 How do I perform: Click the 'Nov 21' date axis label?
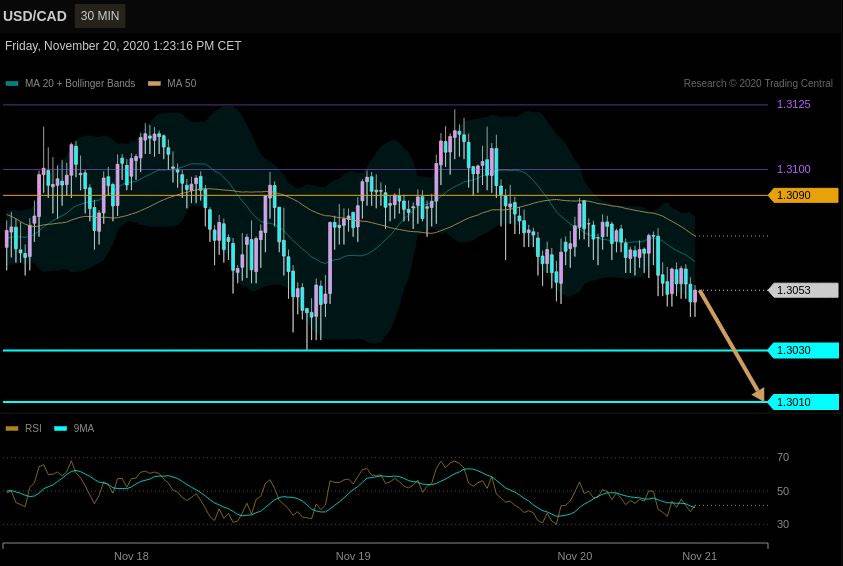(x=699, y=556)
